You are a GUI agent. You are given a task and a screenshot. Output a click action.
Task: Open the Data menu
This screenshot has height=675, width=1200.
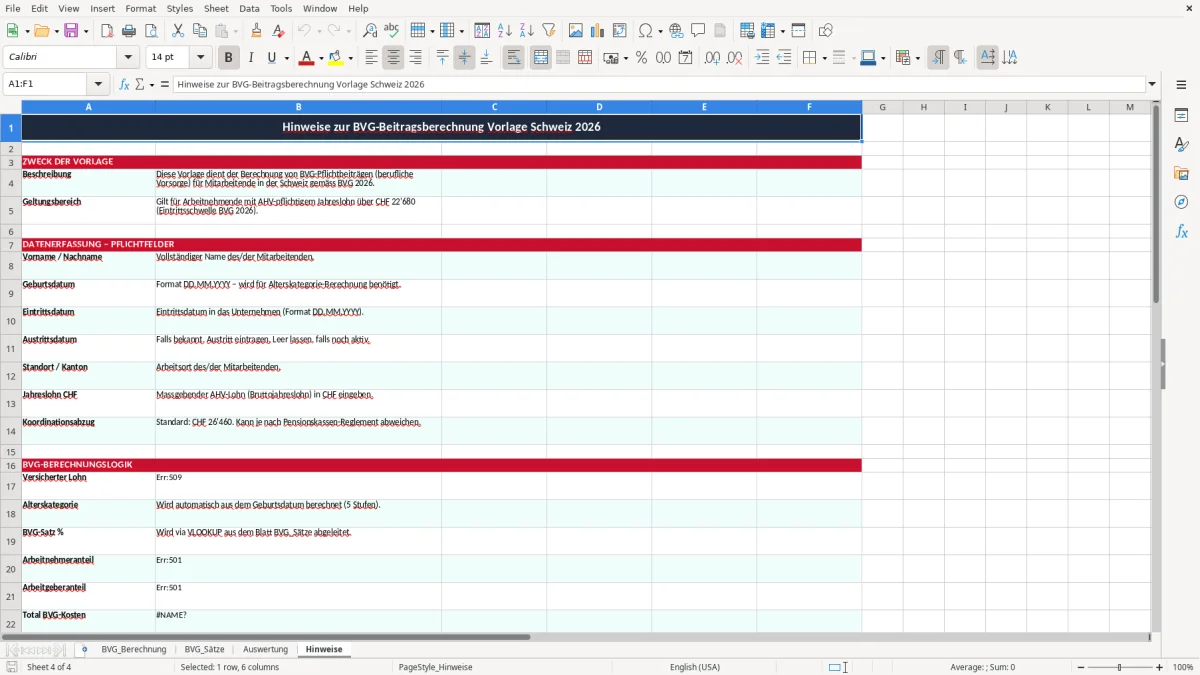coord(249,8)
